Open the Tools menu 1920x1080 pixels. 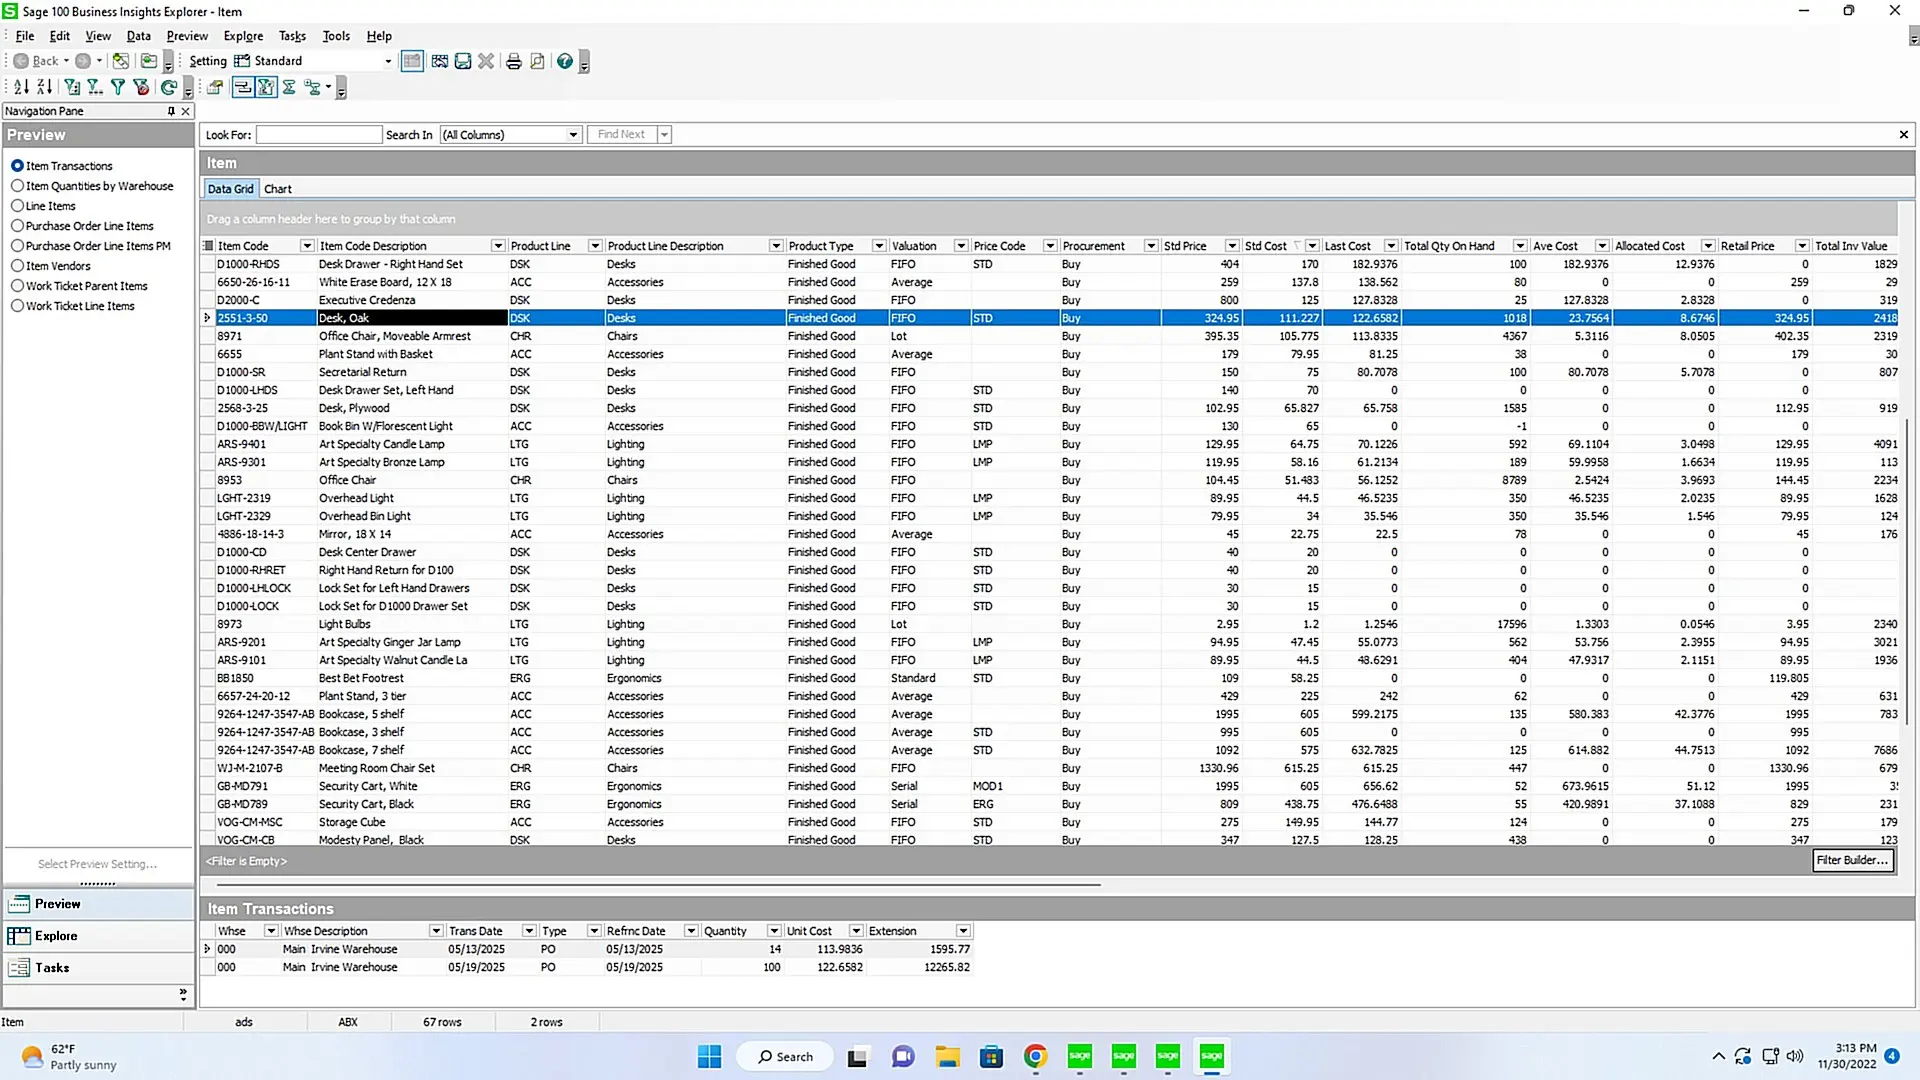(x=336, y=36)
